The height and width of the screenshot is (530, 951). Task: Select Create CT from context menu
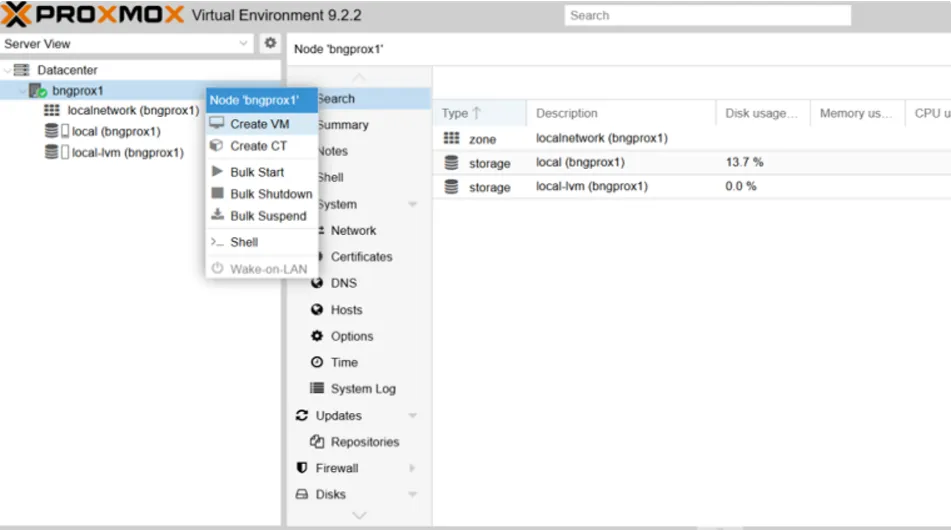[x=261, y=146]
